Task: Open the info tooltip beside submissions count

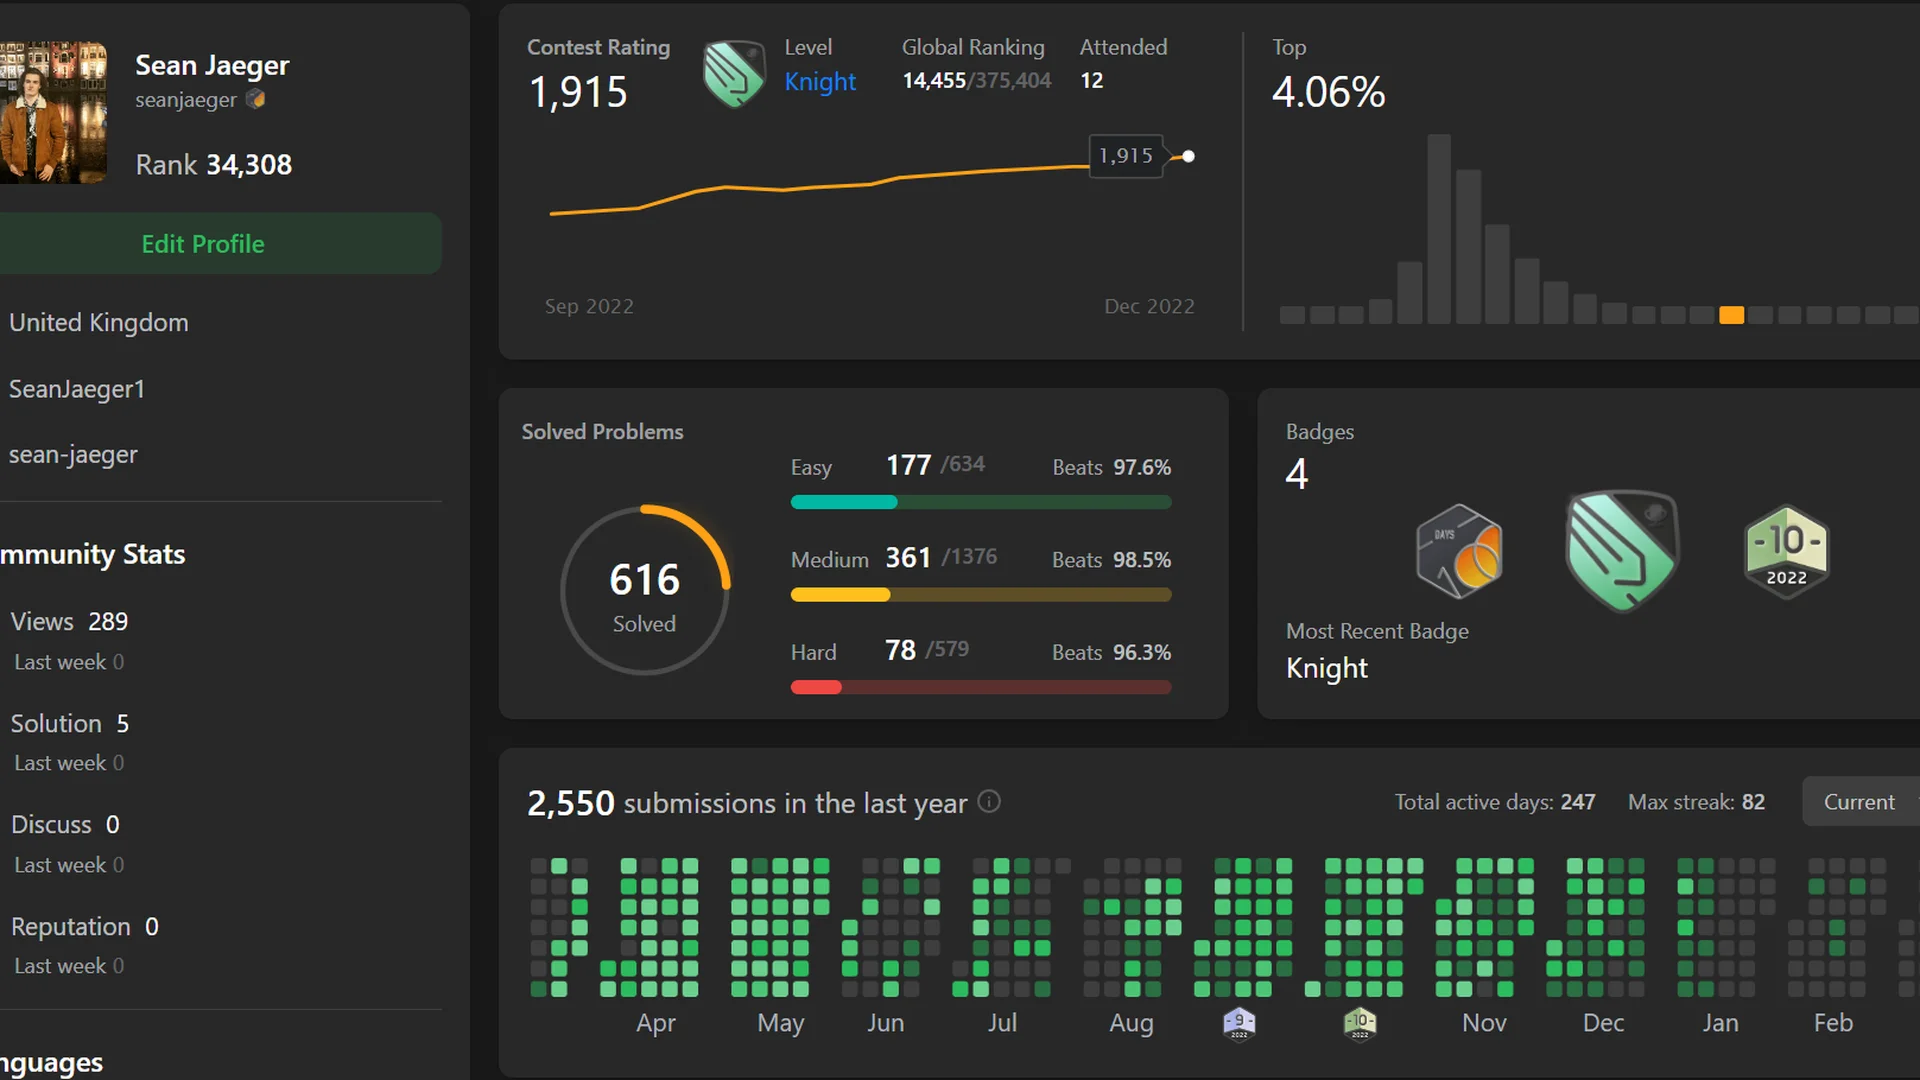Action: coord(989,802)
